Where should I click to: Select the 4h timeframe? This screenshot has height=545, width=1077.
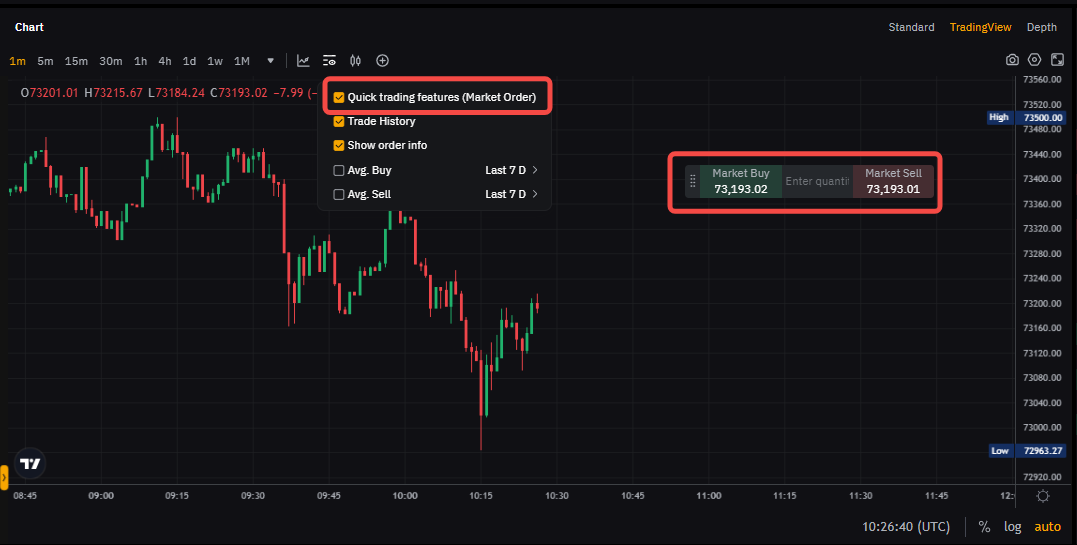coord(165,61)
